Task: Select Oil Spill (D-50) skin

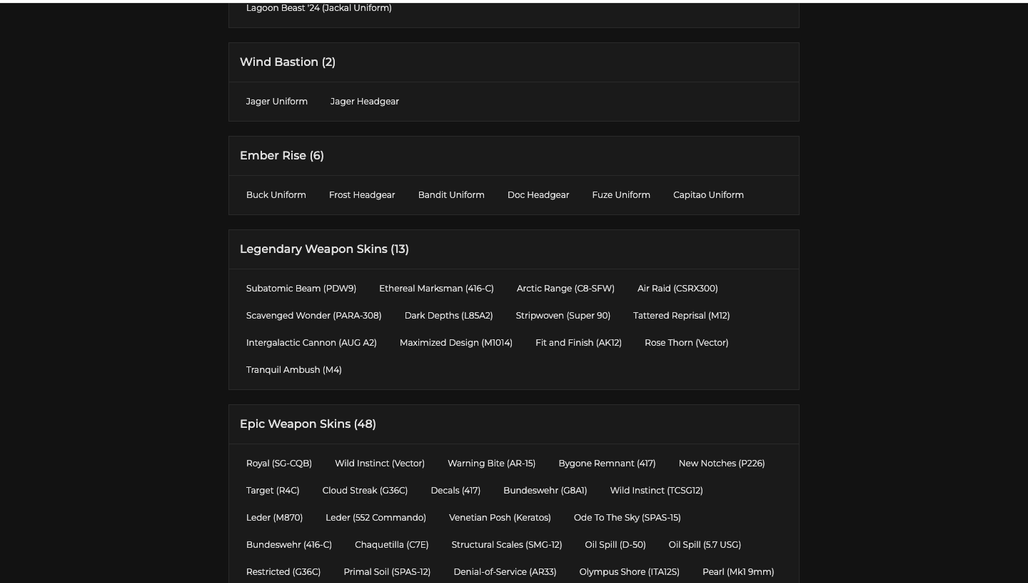Action: coord(615,545)
